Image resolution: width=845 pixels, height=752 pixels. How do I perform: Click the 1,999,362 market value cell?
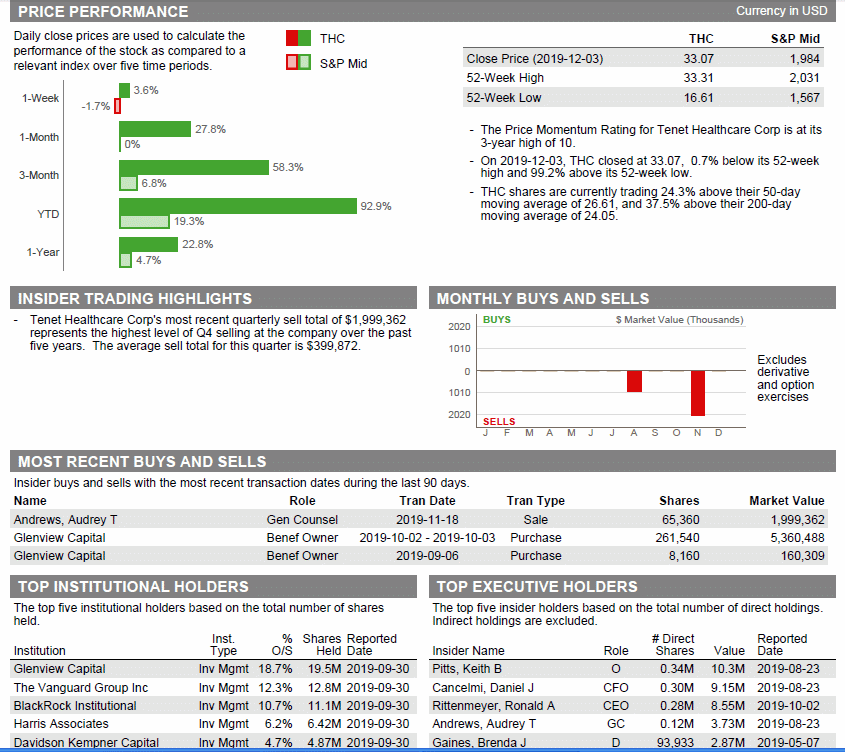(798, 520)
